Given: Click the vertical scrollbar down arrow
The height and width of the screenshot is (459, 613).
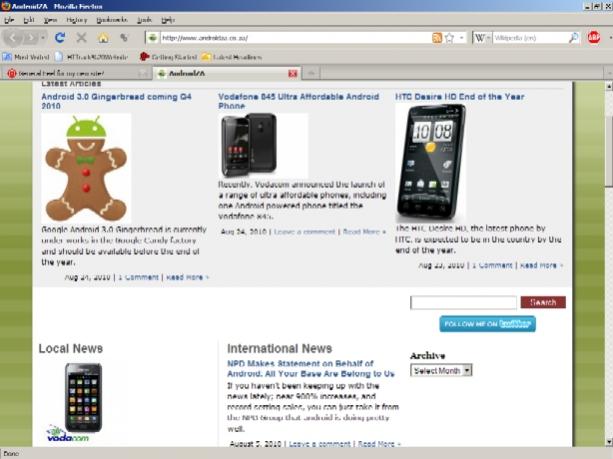Looking at the screenshot, I should (x=609, y=442).
